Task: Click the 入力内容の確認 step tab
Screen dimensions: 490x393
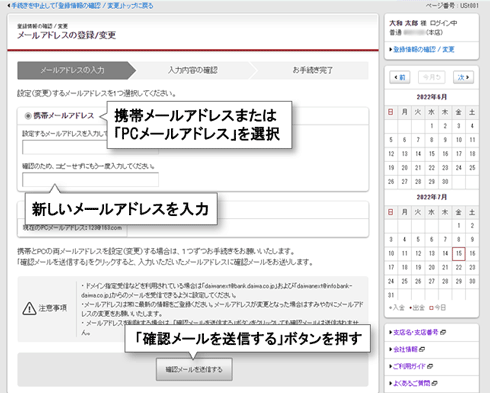Action: 193,70
